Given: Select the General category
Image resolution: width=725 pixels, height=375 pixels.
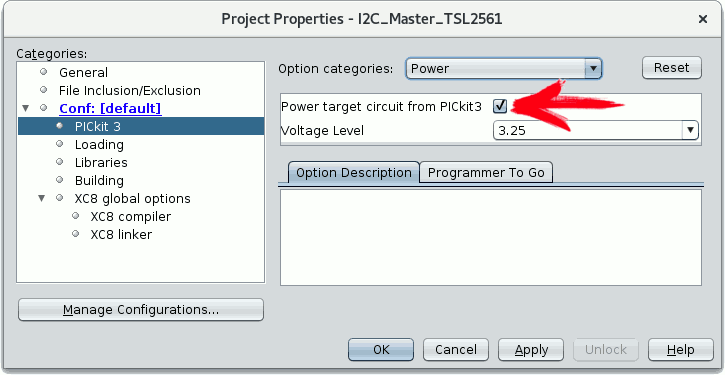Looking at the screenshot, I should [x=83, y=73].
